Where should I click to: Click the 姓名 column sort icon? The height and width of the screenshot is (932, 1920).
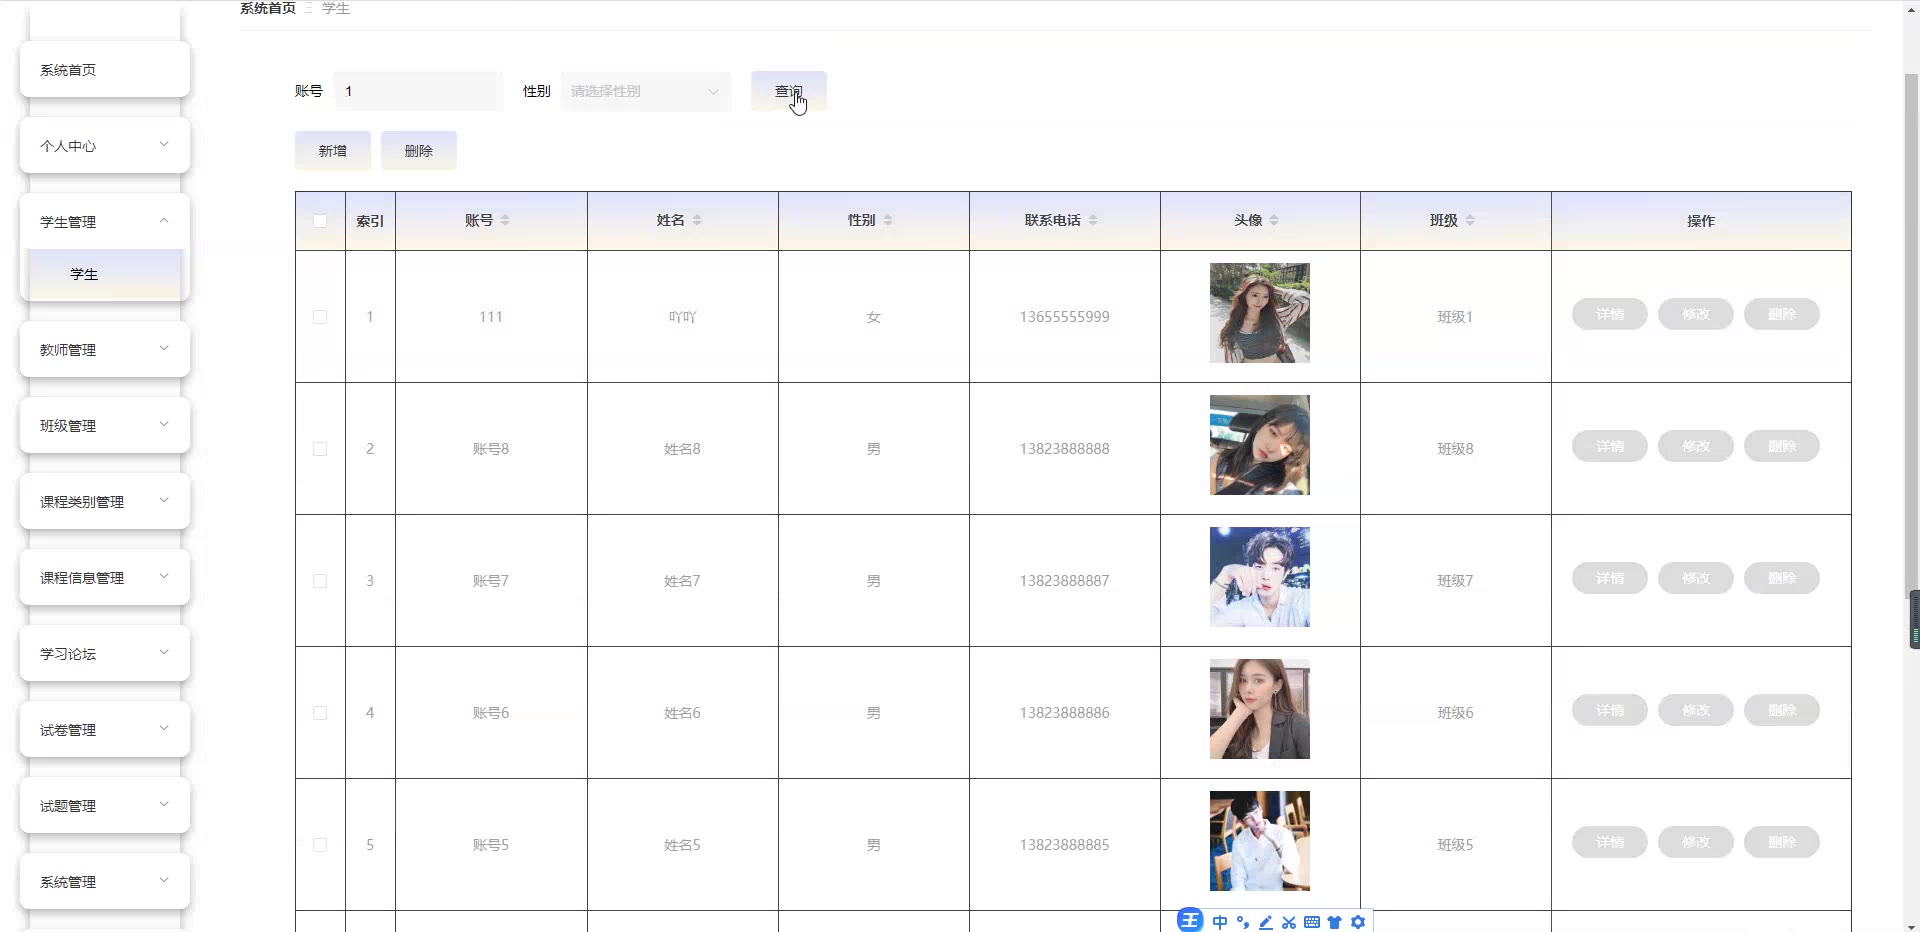pos(697,220)
